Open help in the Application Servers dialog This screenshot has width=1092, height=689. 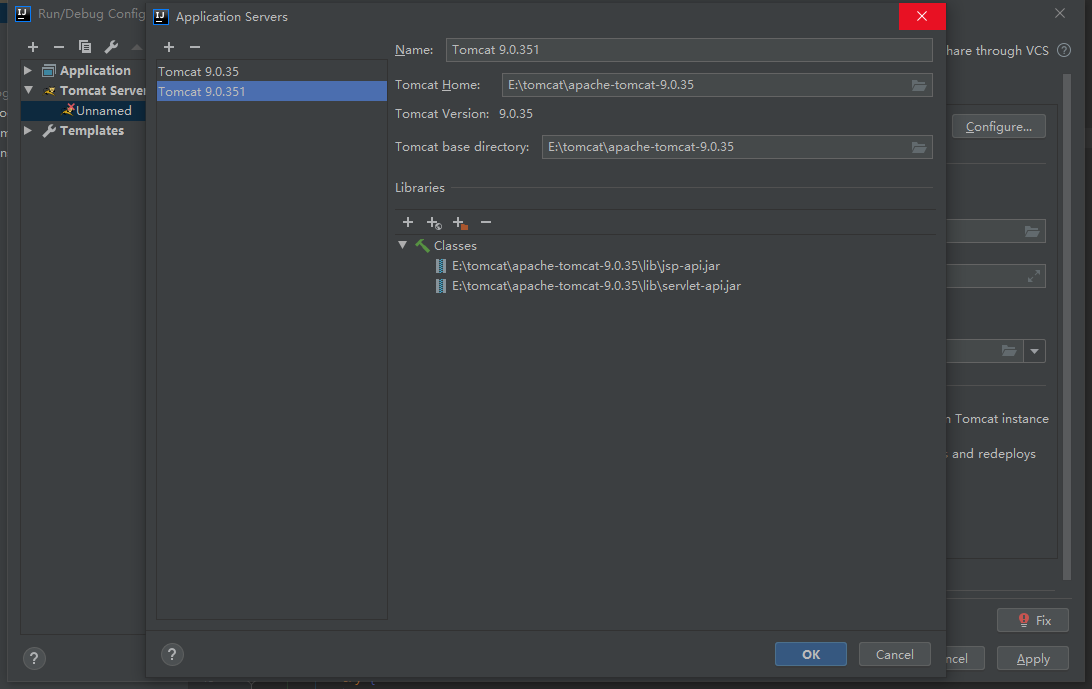172,654
